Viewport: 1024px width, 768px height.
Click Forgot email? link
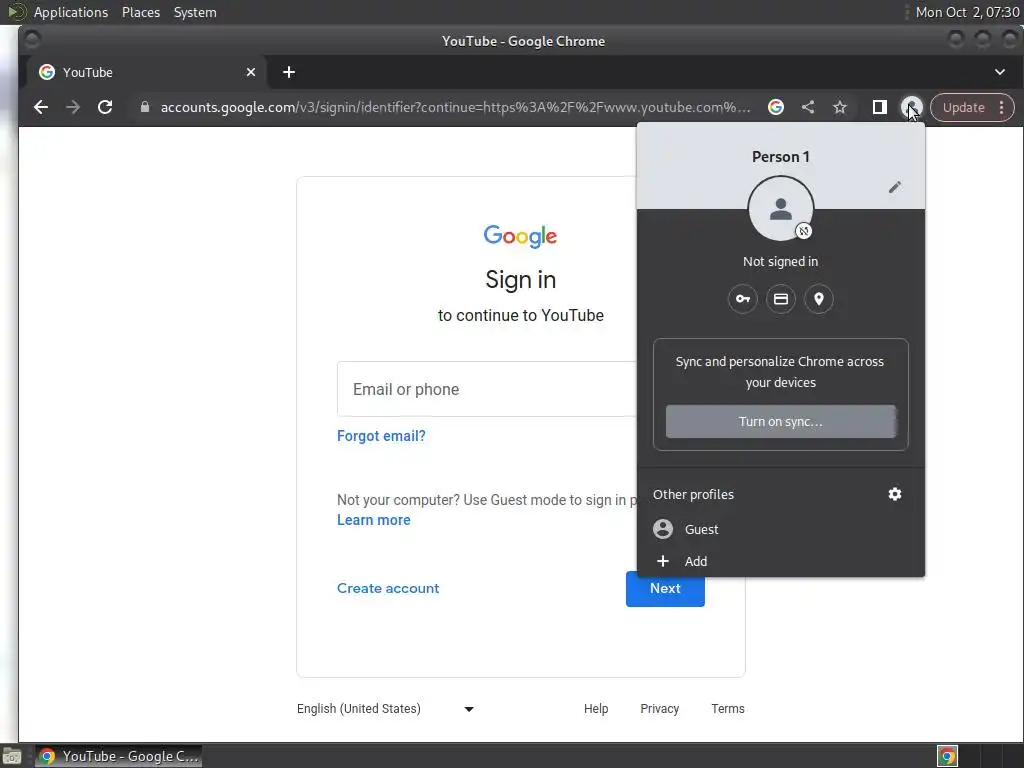coord(381,436)
